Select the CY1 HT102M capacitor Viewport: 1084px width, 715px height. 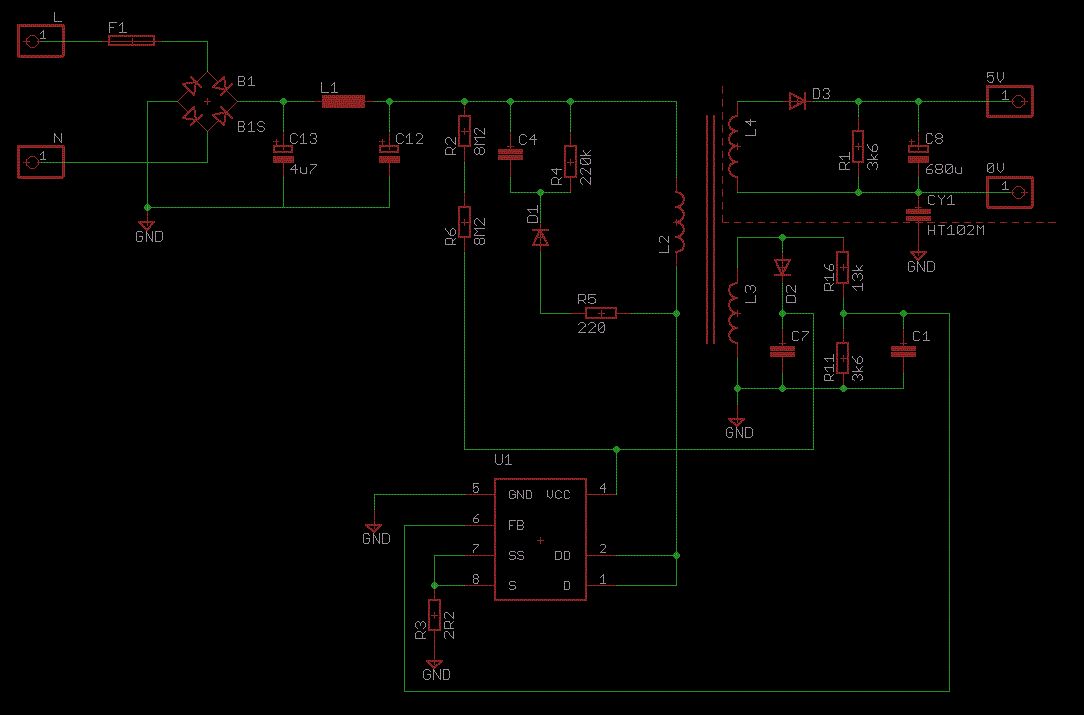pyautogui.click(x=918, y=215)
